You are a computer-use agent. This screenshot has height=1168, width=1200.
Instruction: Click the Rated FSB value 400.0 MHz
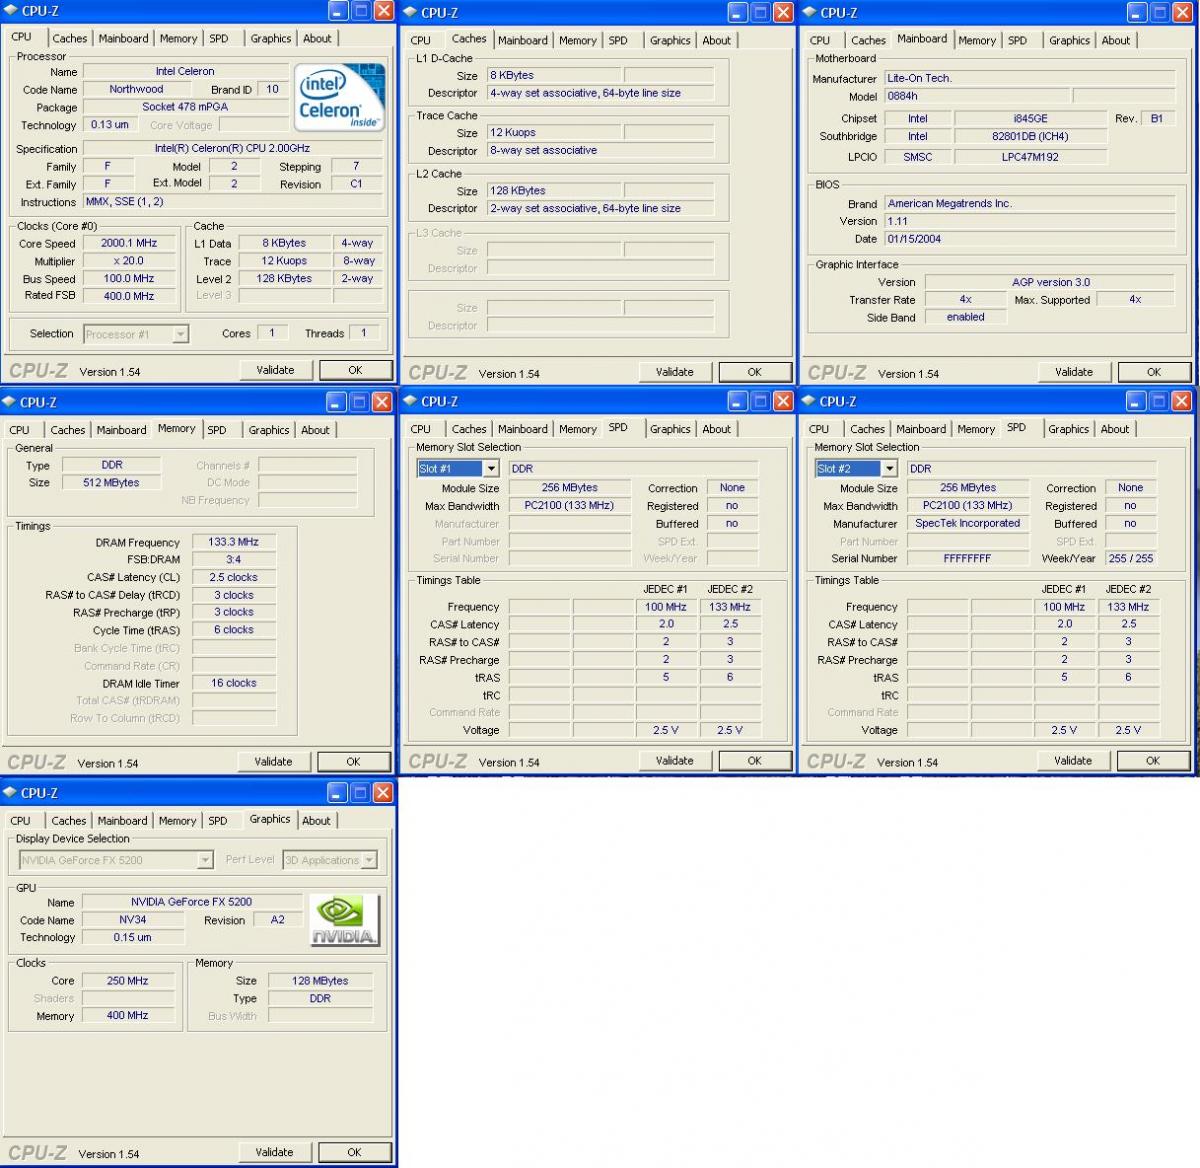(129, 296)
